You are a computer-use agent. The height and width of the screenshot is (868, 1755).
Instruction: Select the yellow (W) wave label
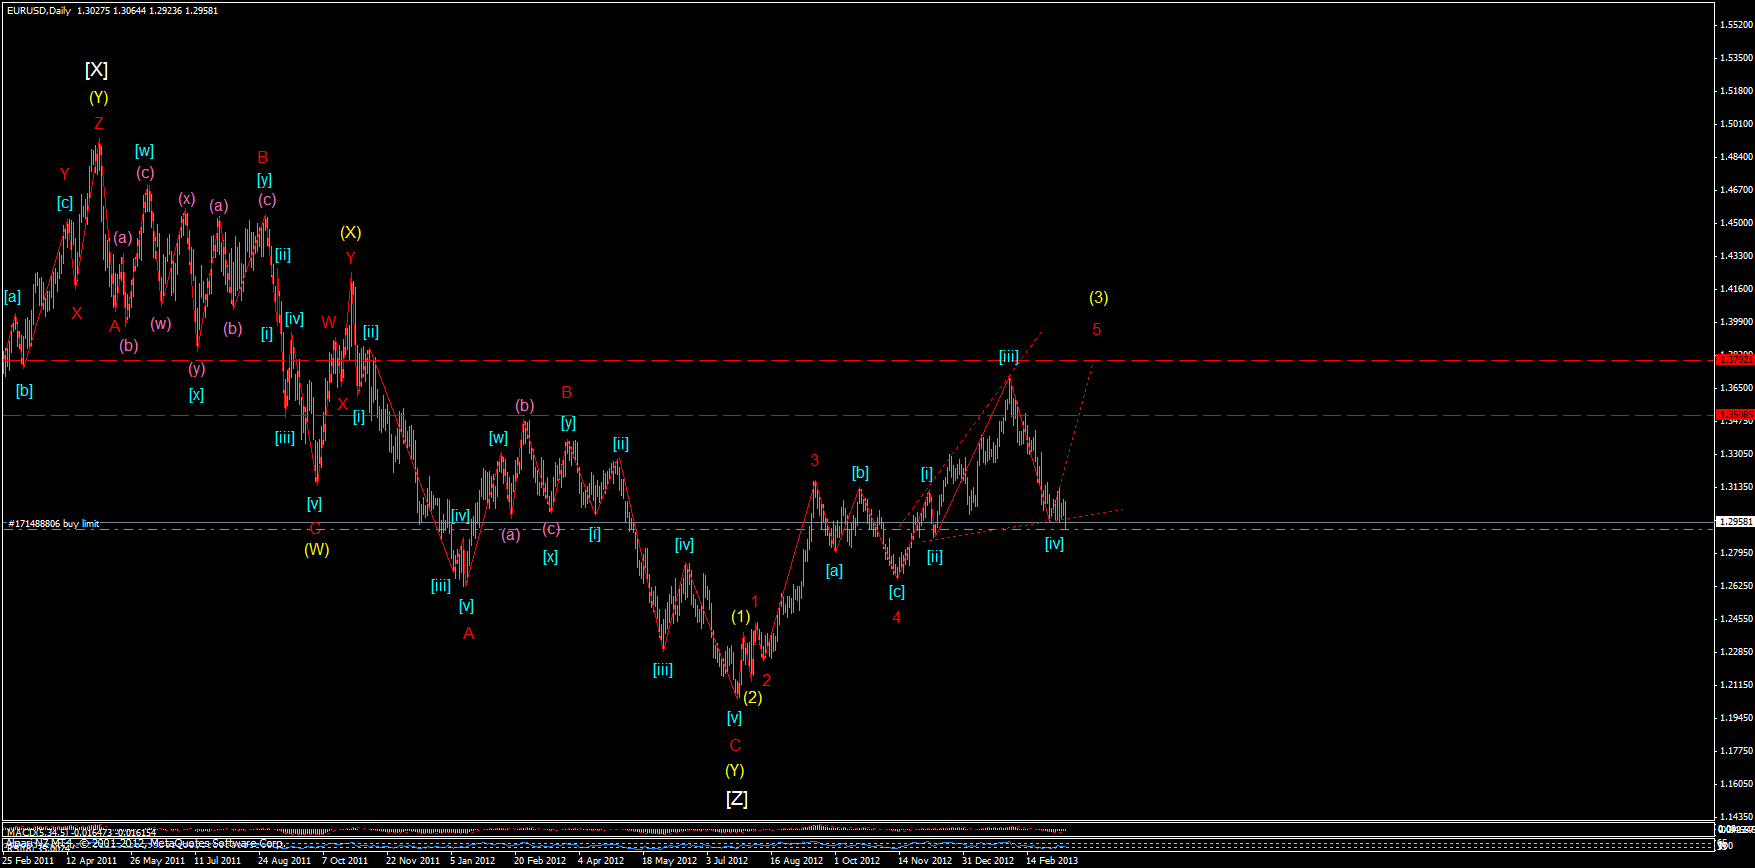tap(317, 550)
